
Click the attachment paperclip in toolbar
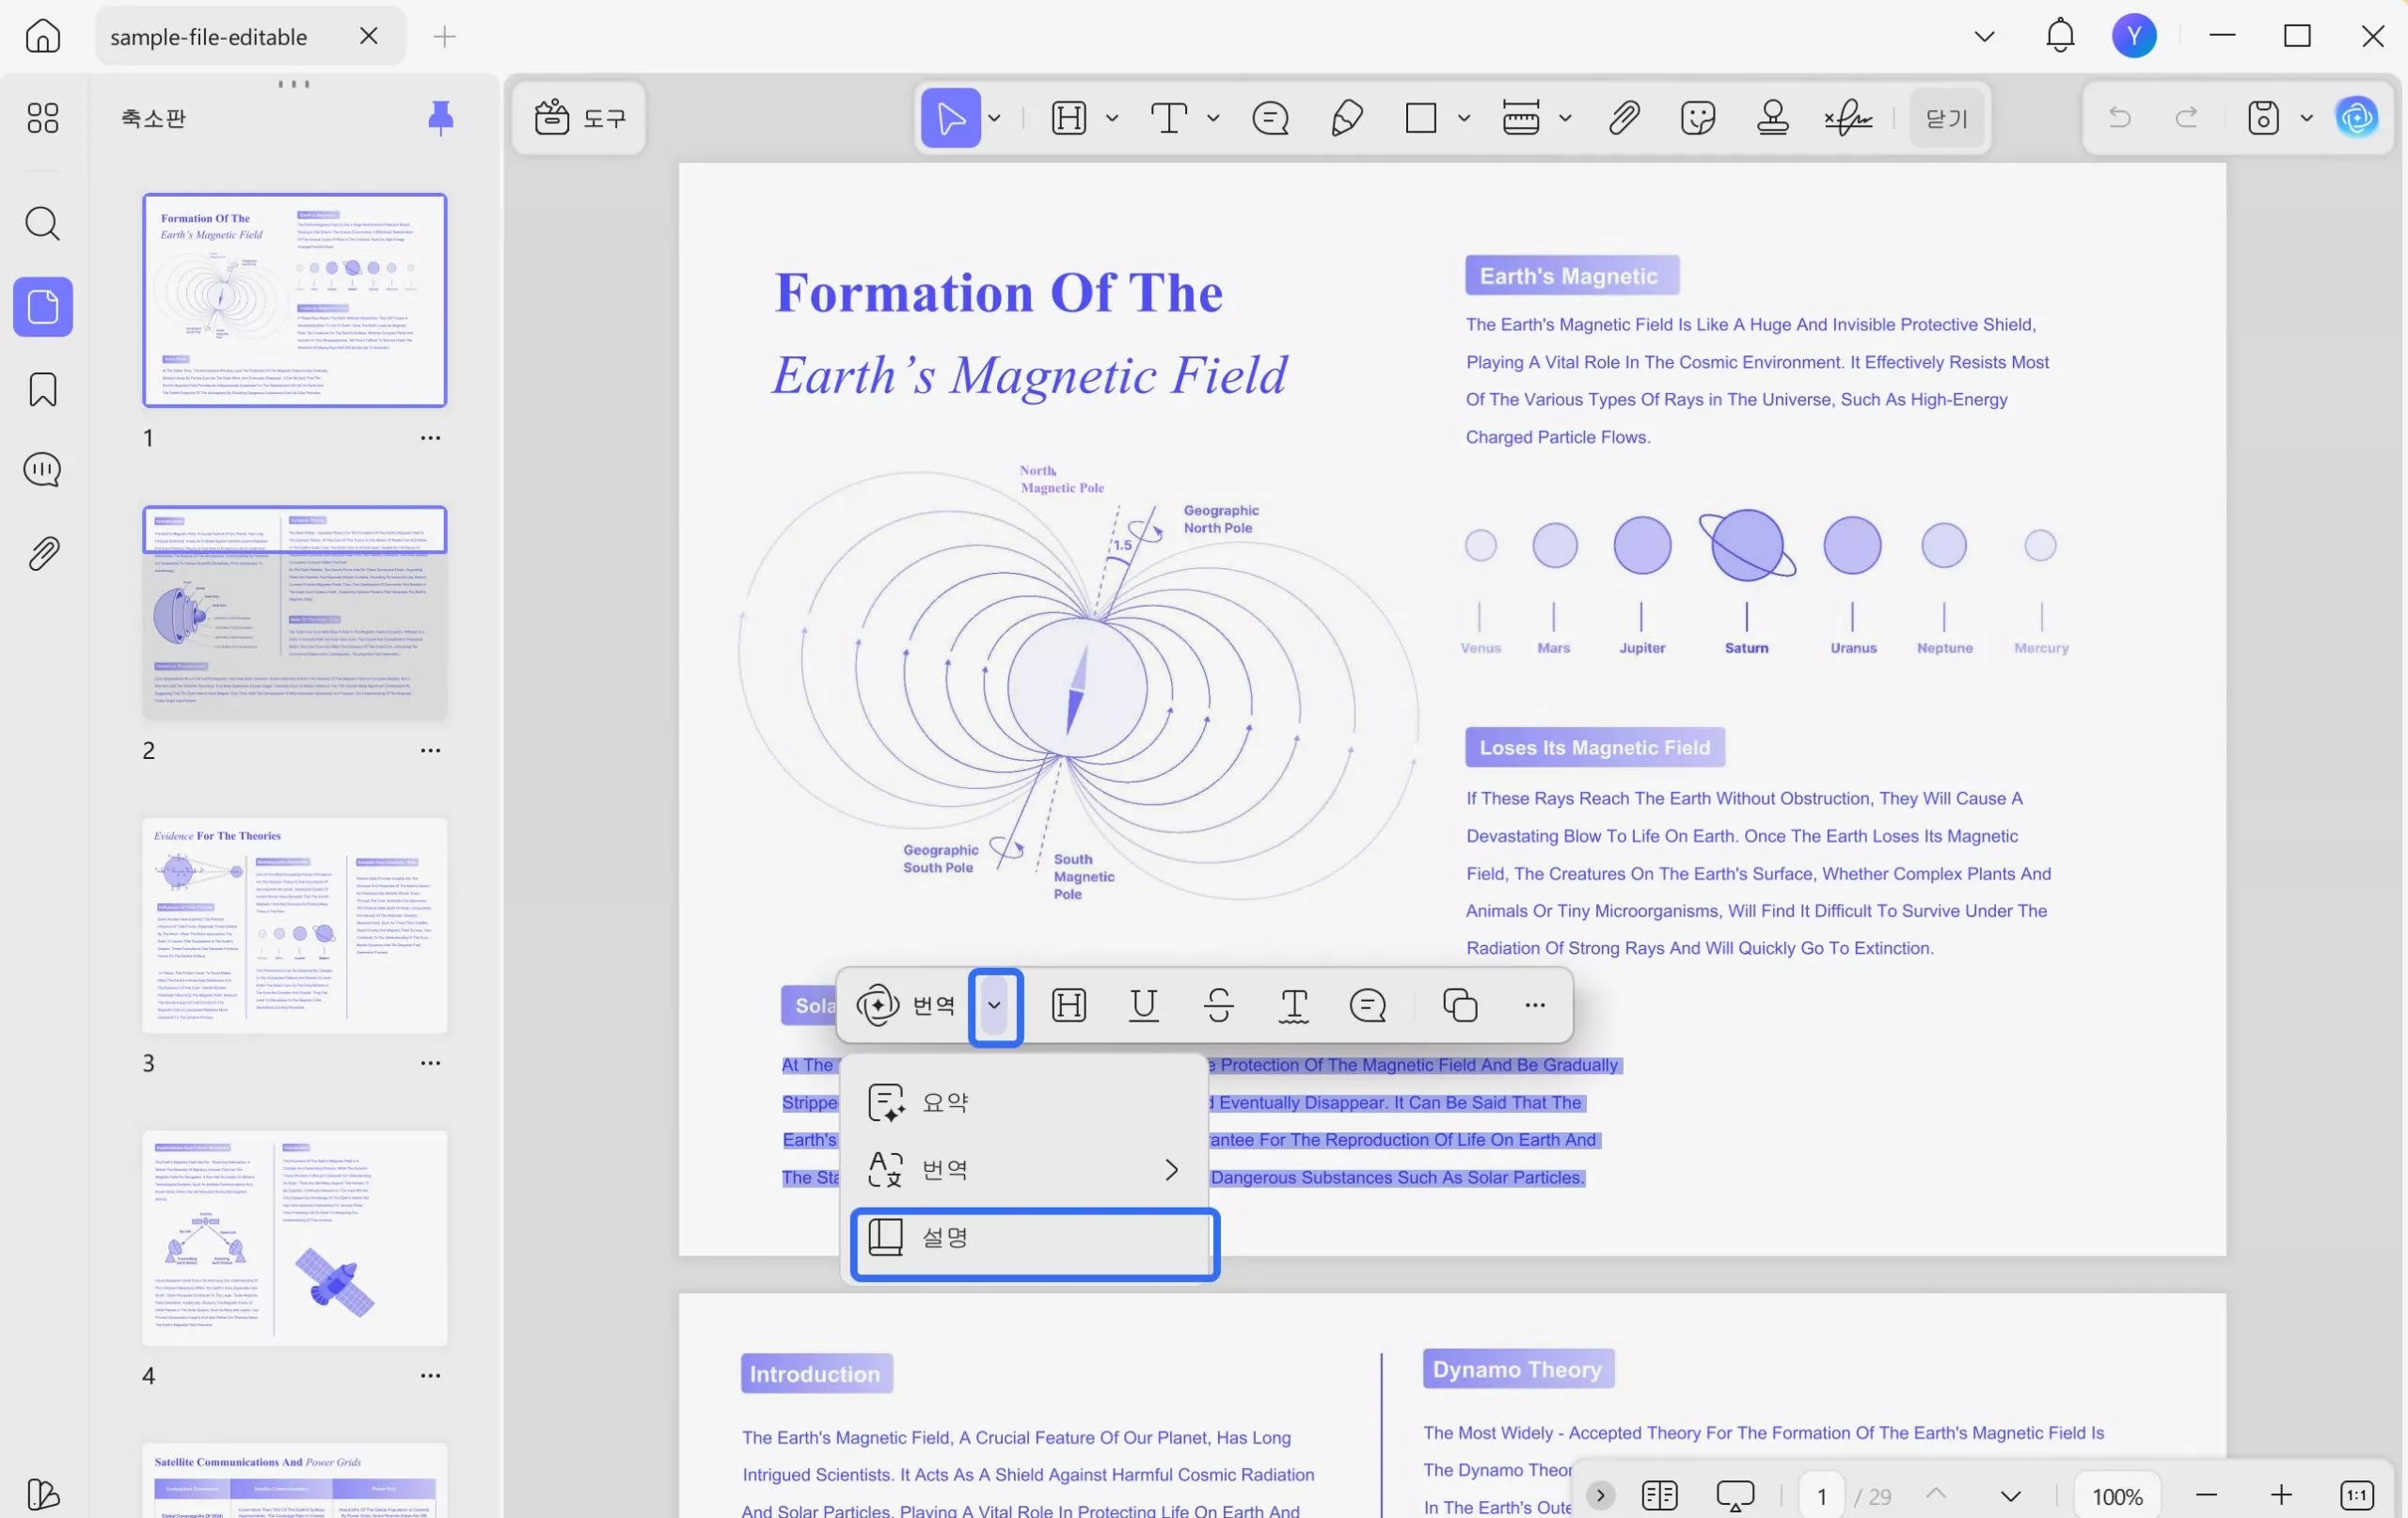(x=1624, y=118)
